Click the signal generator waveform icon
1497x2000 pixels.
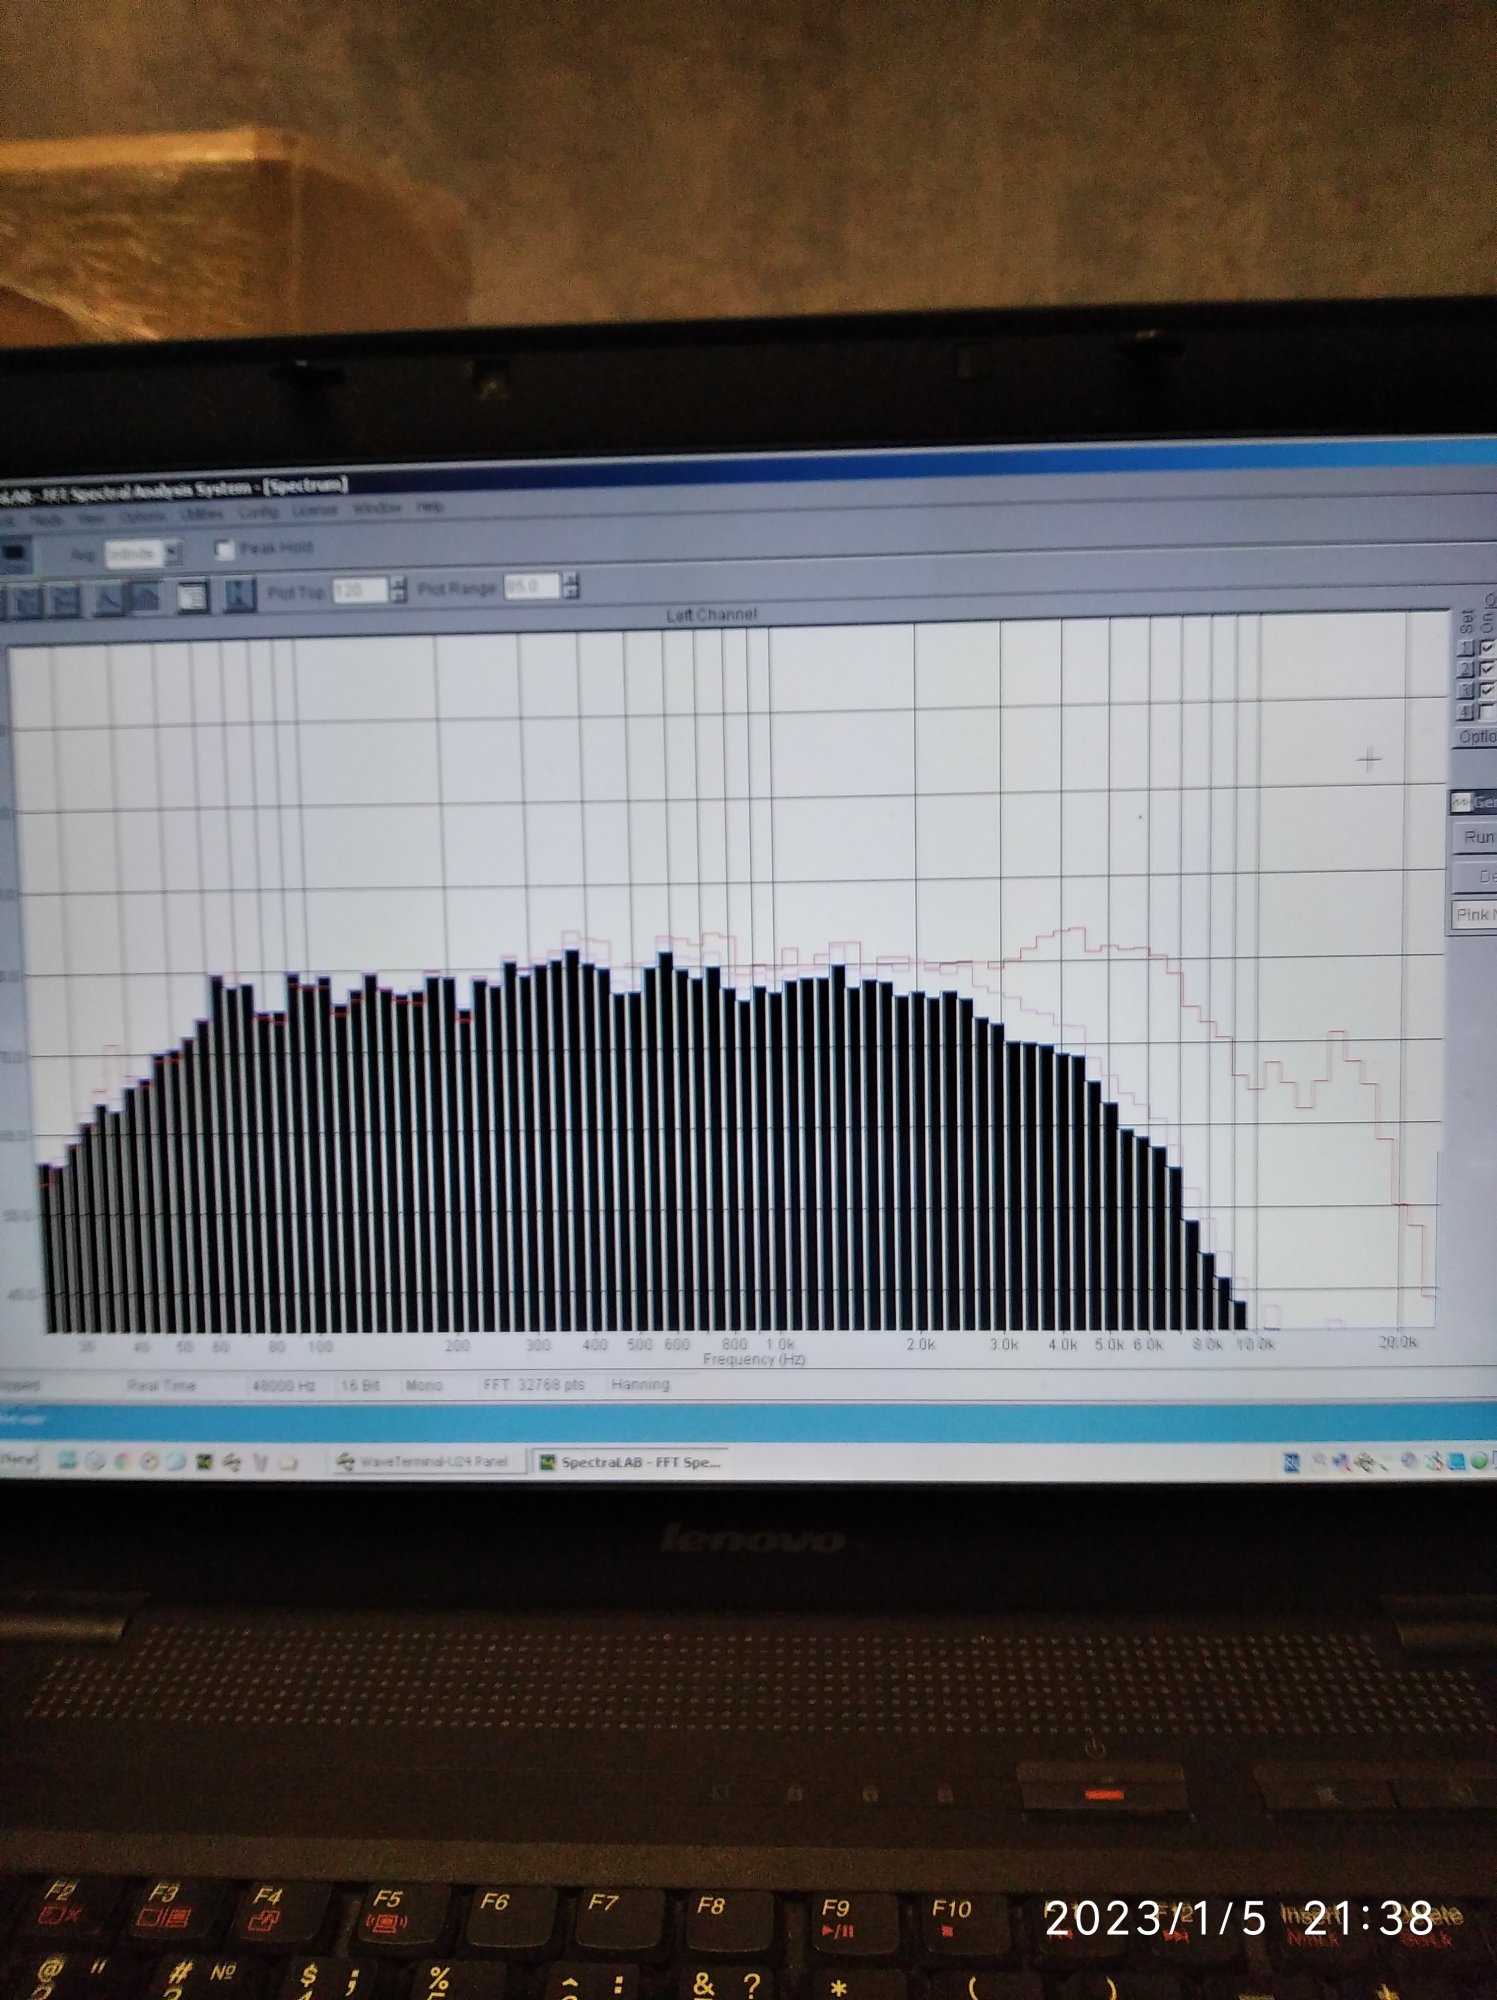tap(1460, 802)
